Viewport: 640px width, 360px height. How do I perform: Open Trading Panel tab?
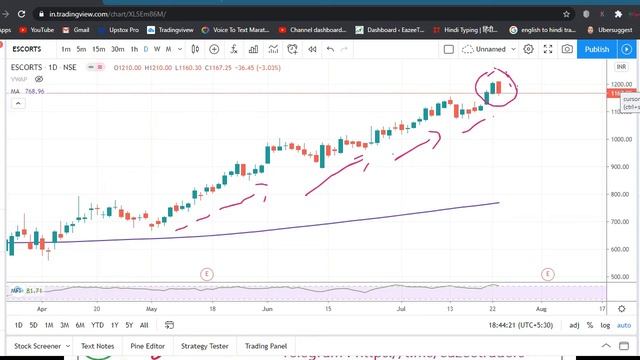tap(266, 346)
